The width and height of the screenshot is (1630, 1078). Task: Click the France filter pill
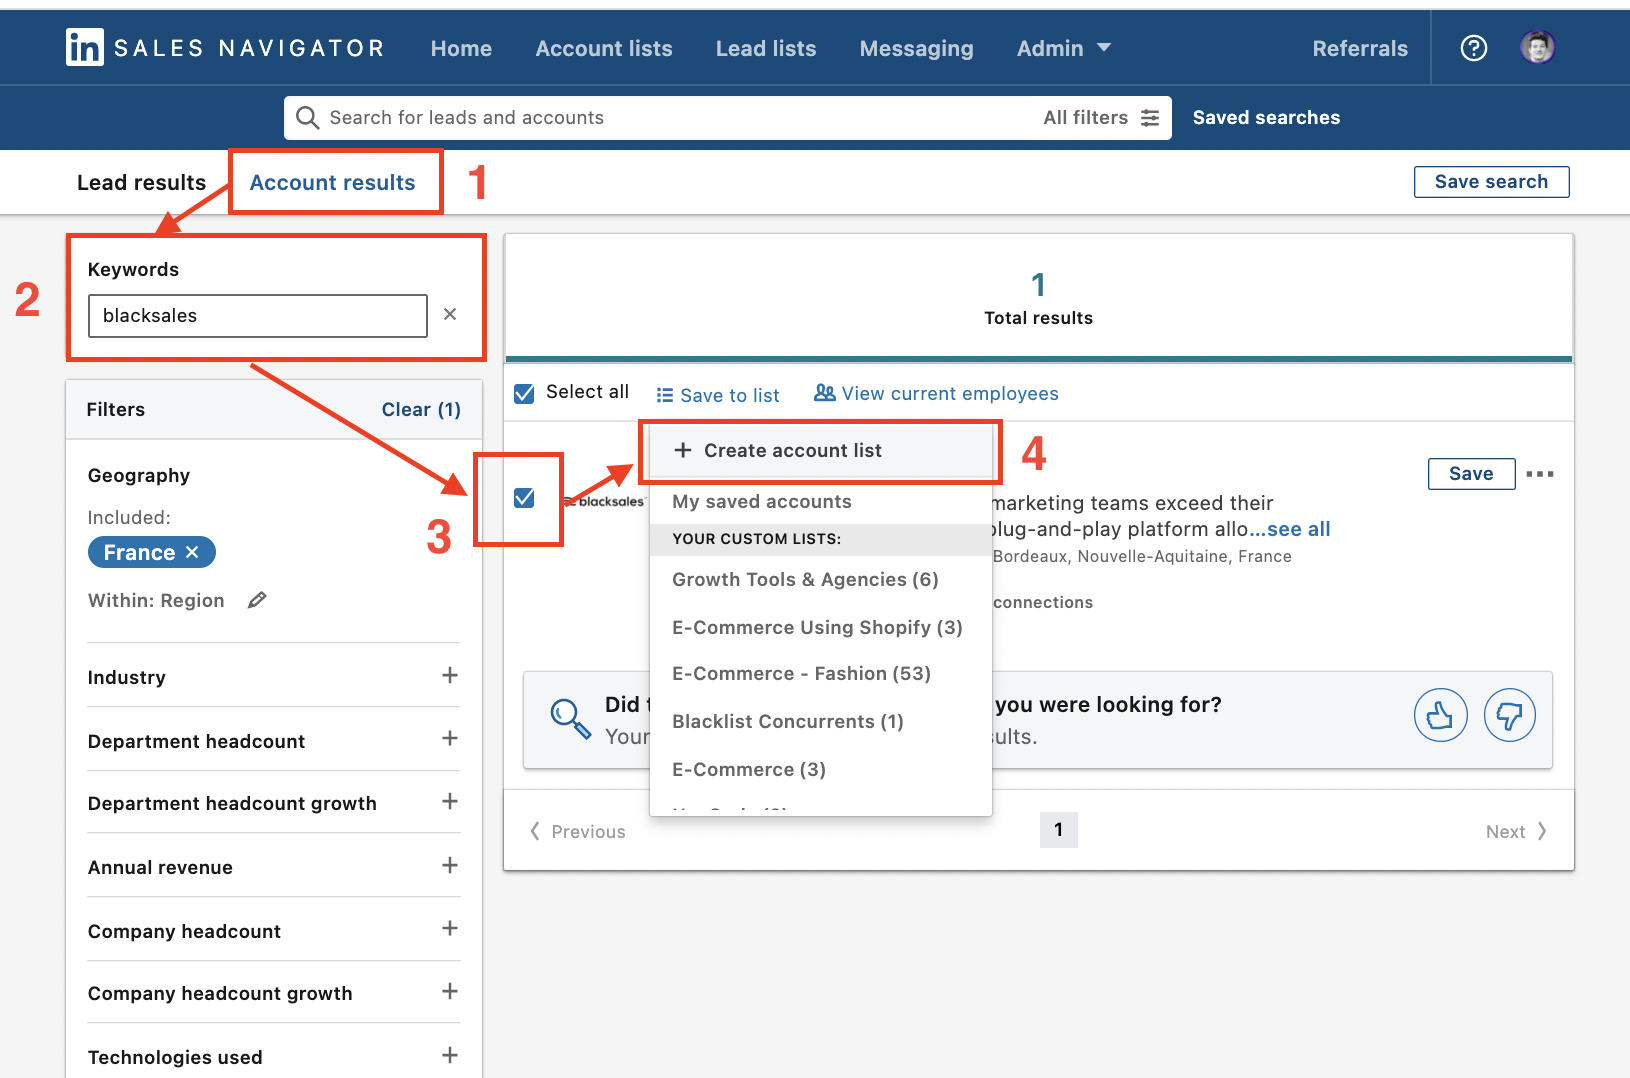pos(152,552)
